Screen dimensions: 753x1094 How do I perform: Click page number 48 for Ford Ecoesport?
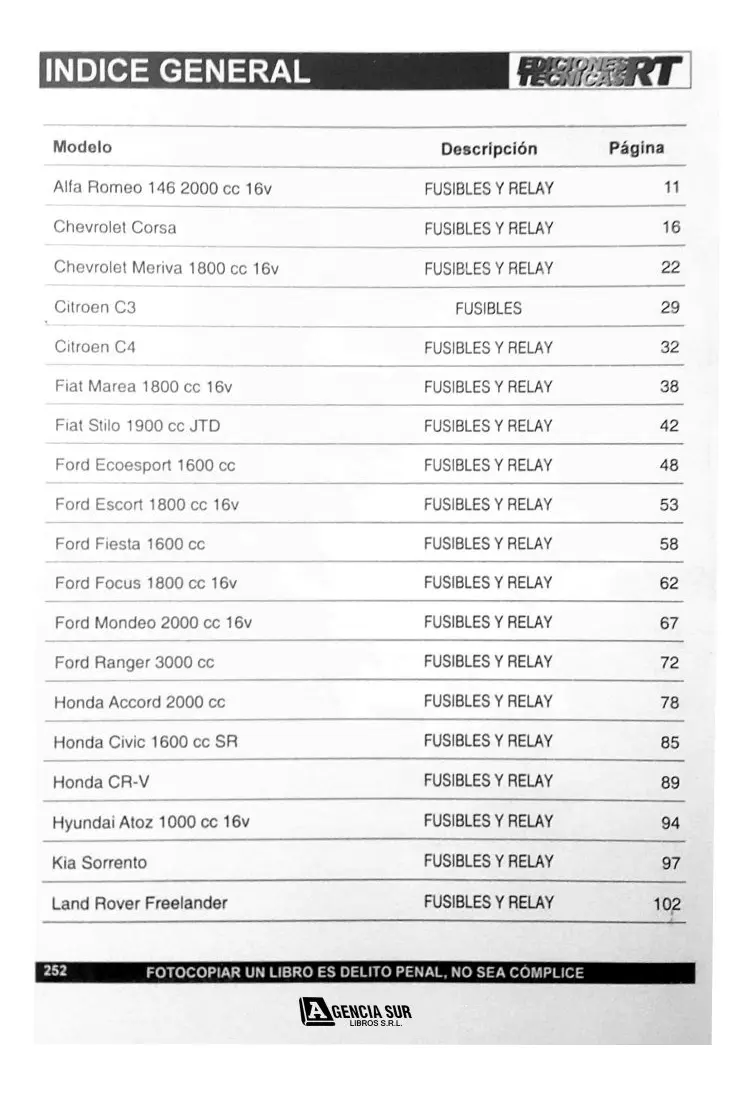click(669, 465)
